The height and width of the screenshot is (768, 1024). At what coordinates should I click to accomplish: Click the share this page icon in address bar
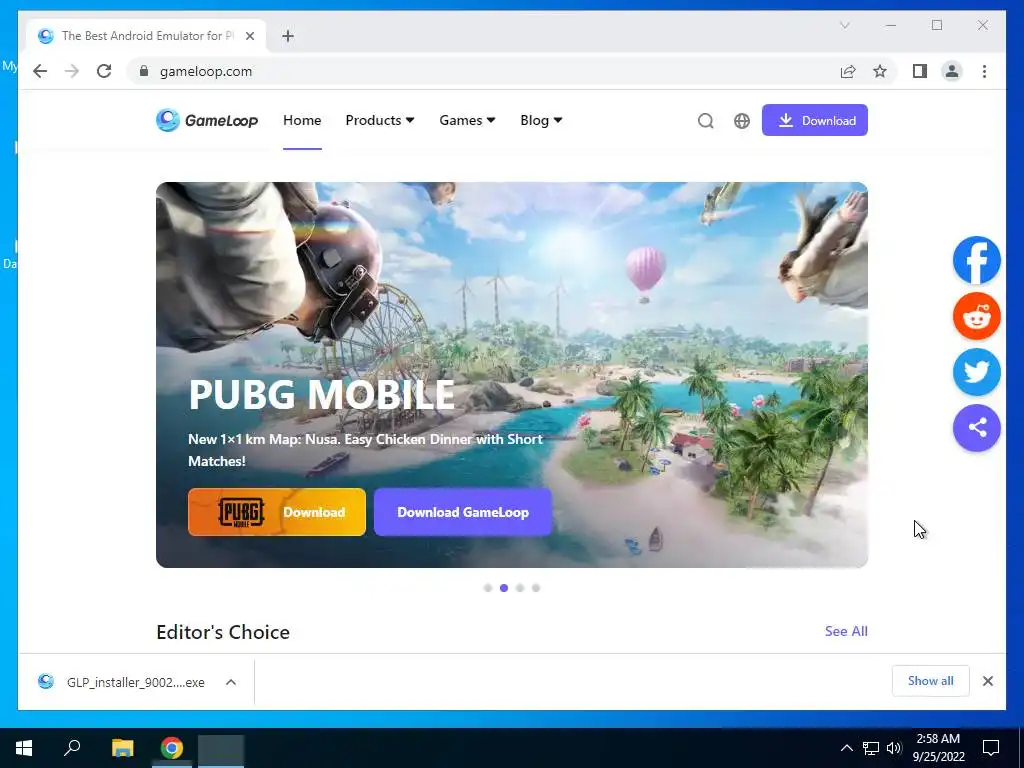[848, 71]
